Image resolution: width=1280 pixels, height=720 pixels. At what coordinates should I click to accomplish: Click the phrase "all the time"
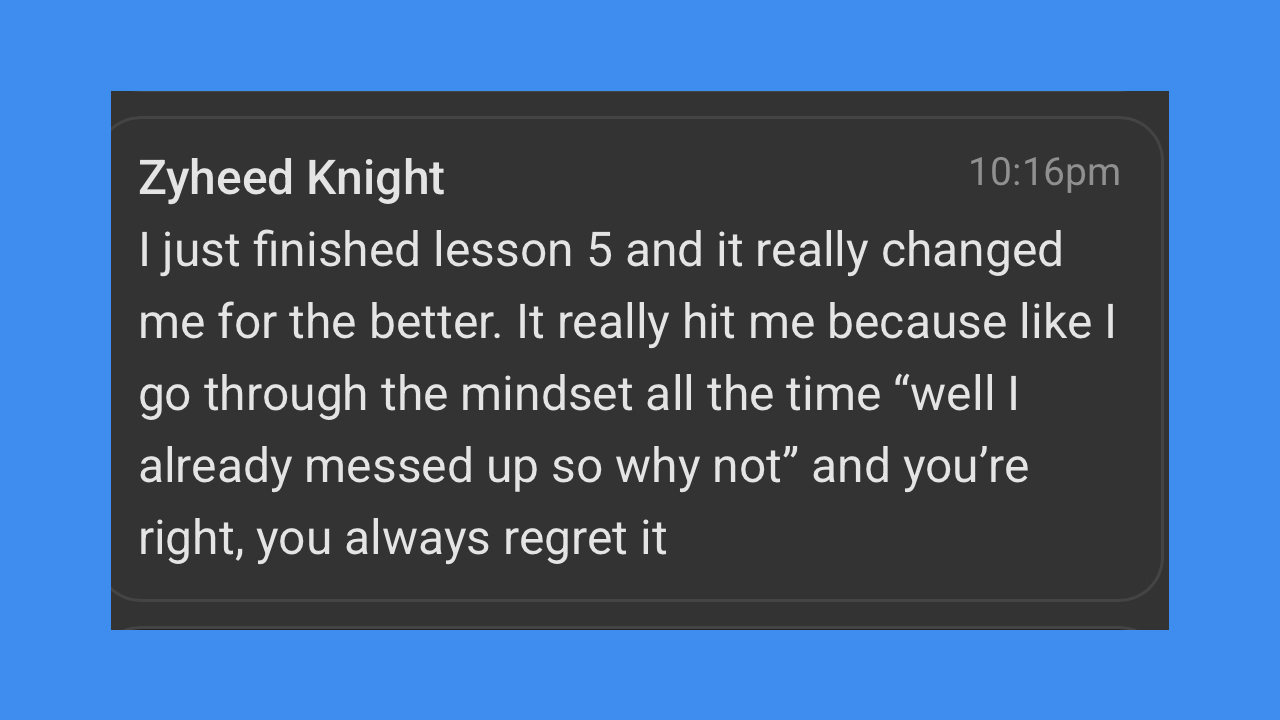click(763, 395)
